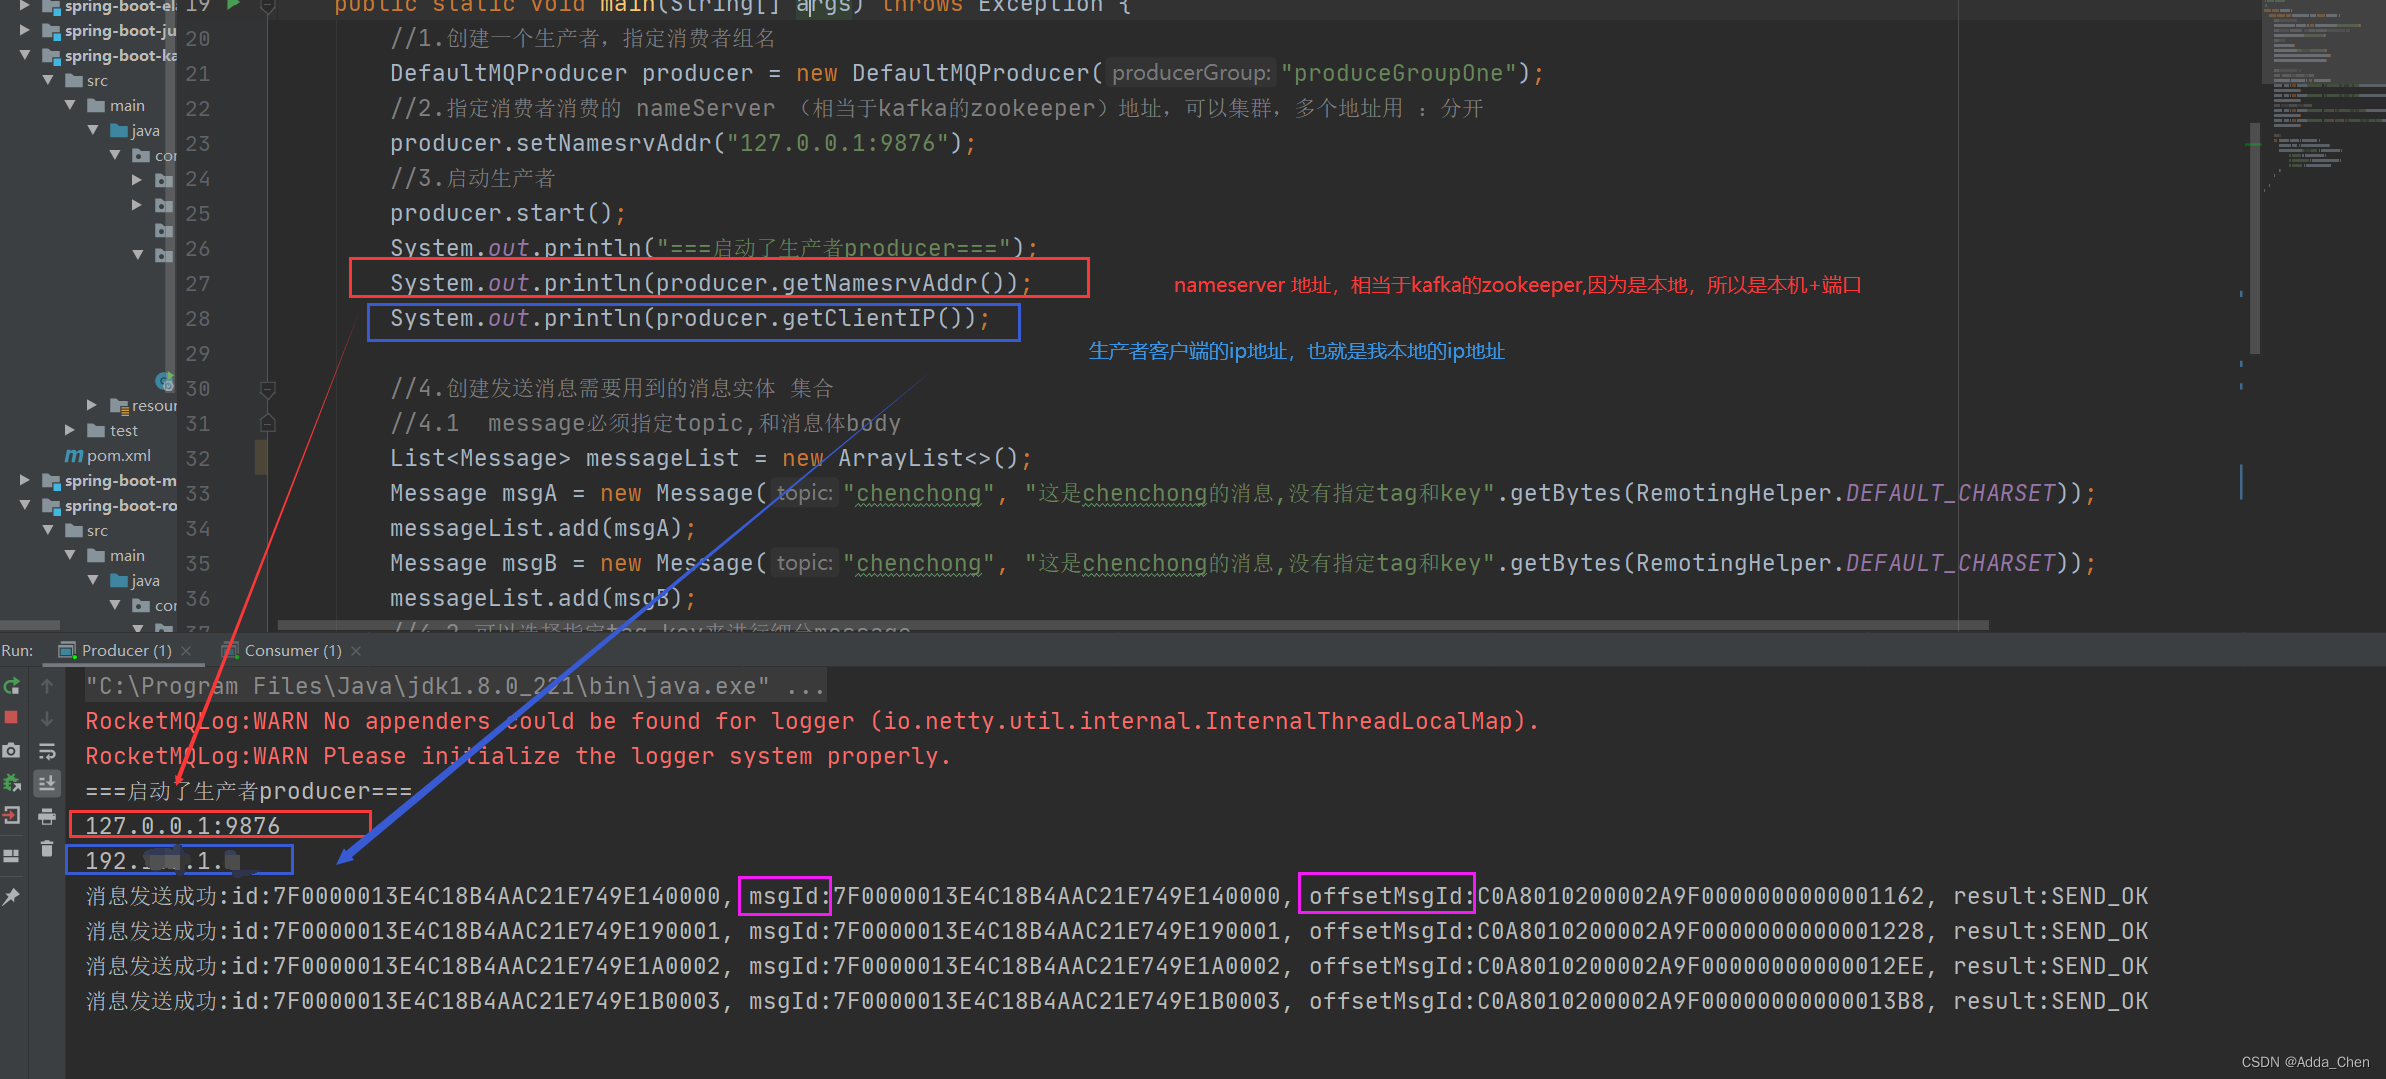Expand the spring-boot-m module
Image resolution: width=2386 pixels, height=1079 pixels.
coord(25,480)
